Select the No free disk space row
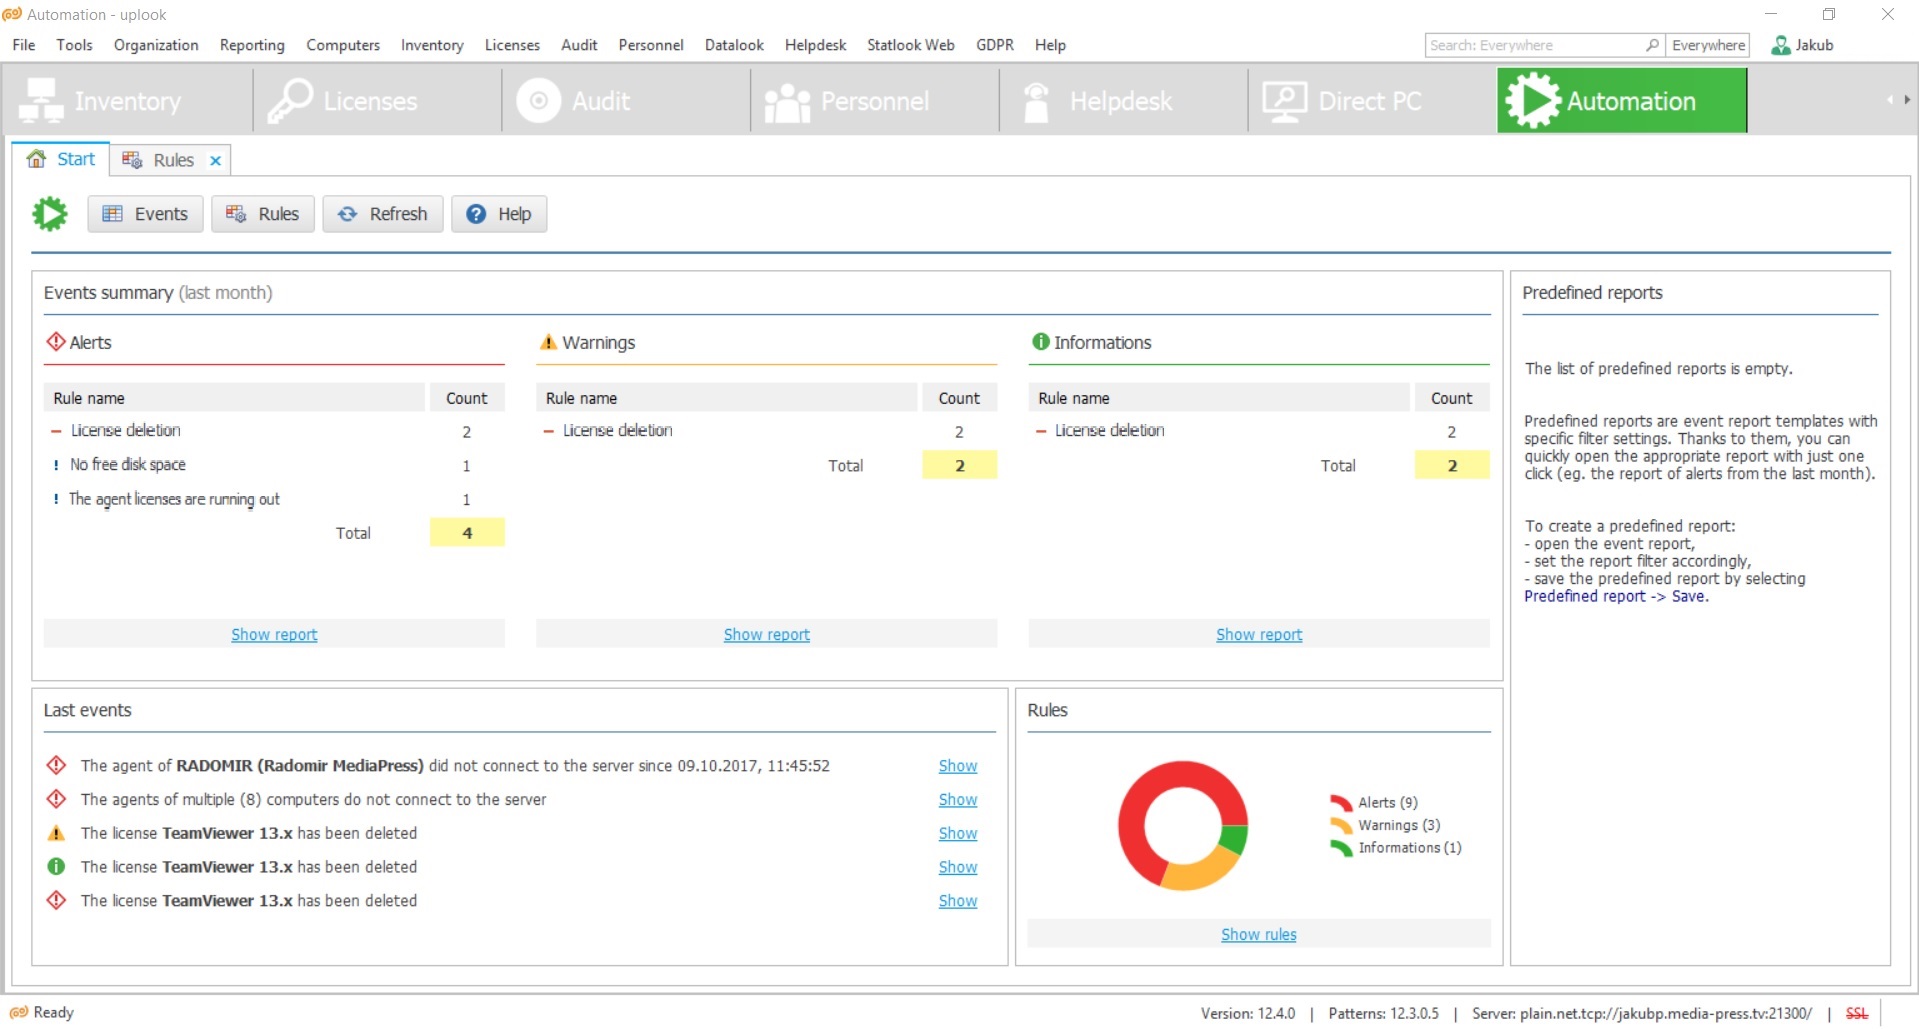The height and width of the screenshot is (1029, 1919). point(274,465)
